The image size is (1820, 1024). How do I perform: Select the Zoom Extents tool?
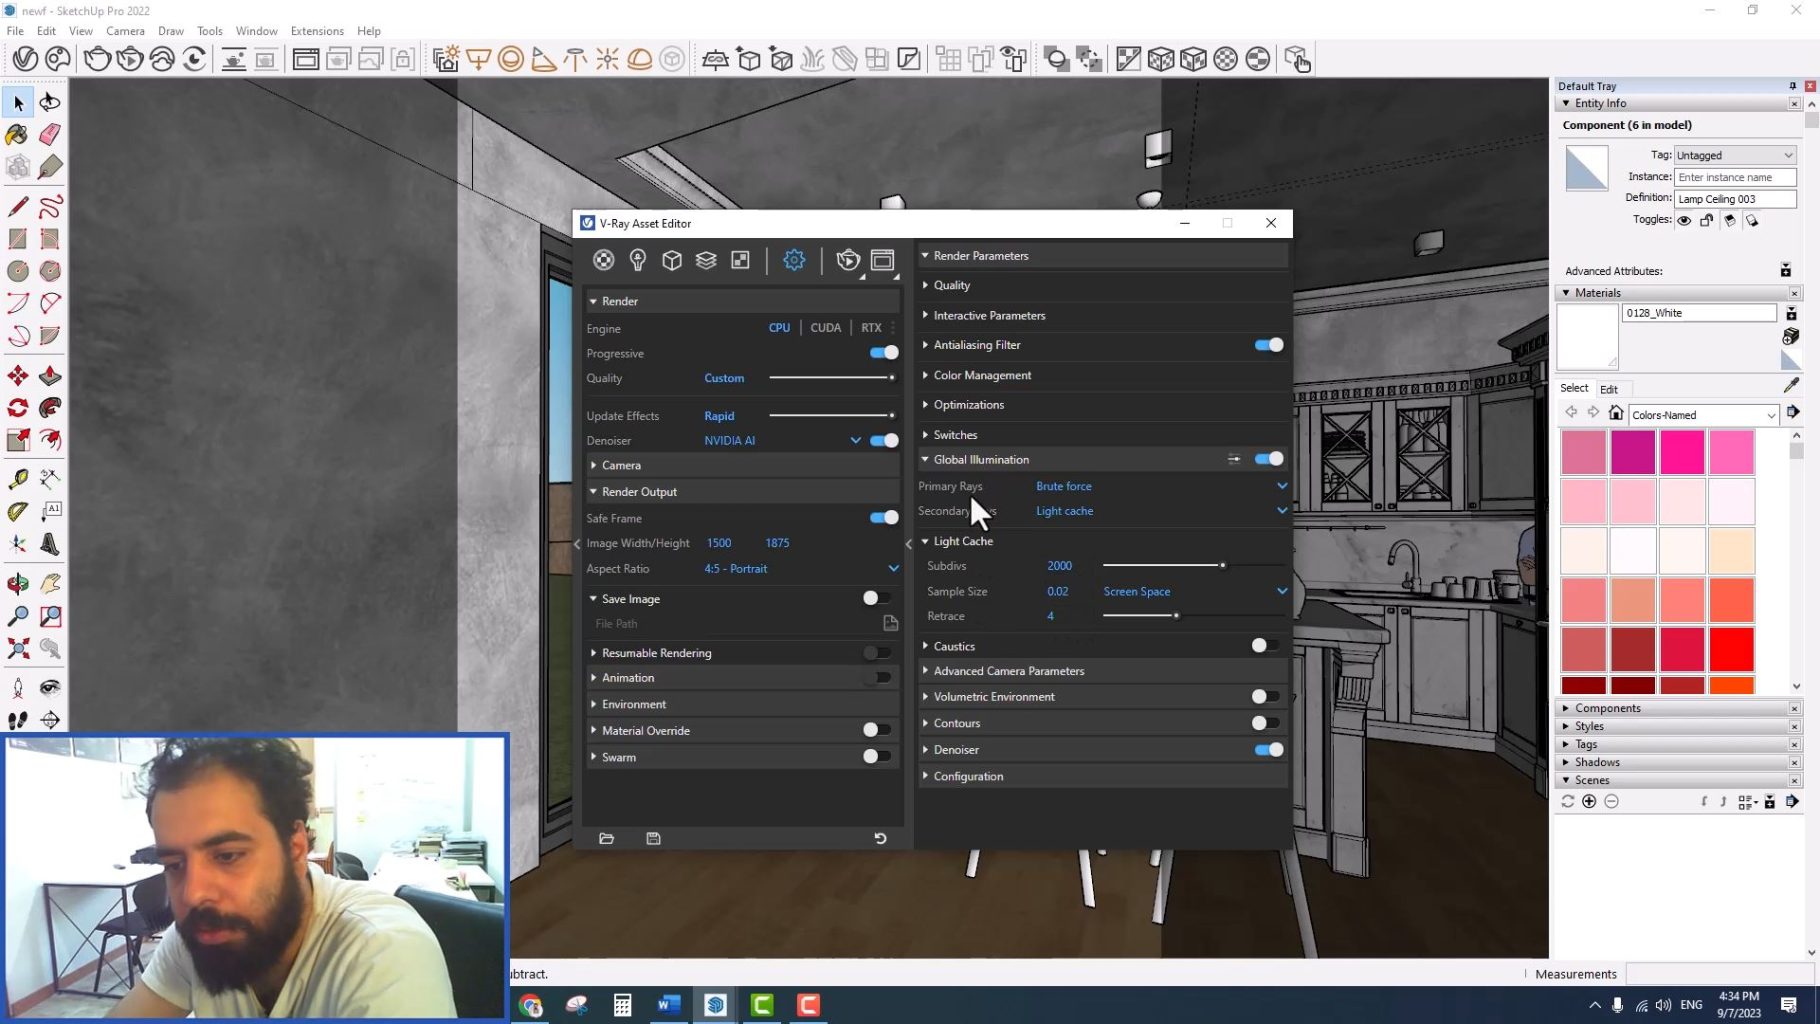(18, 648)
